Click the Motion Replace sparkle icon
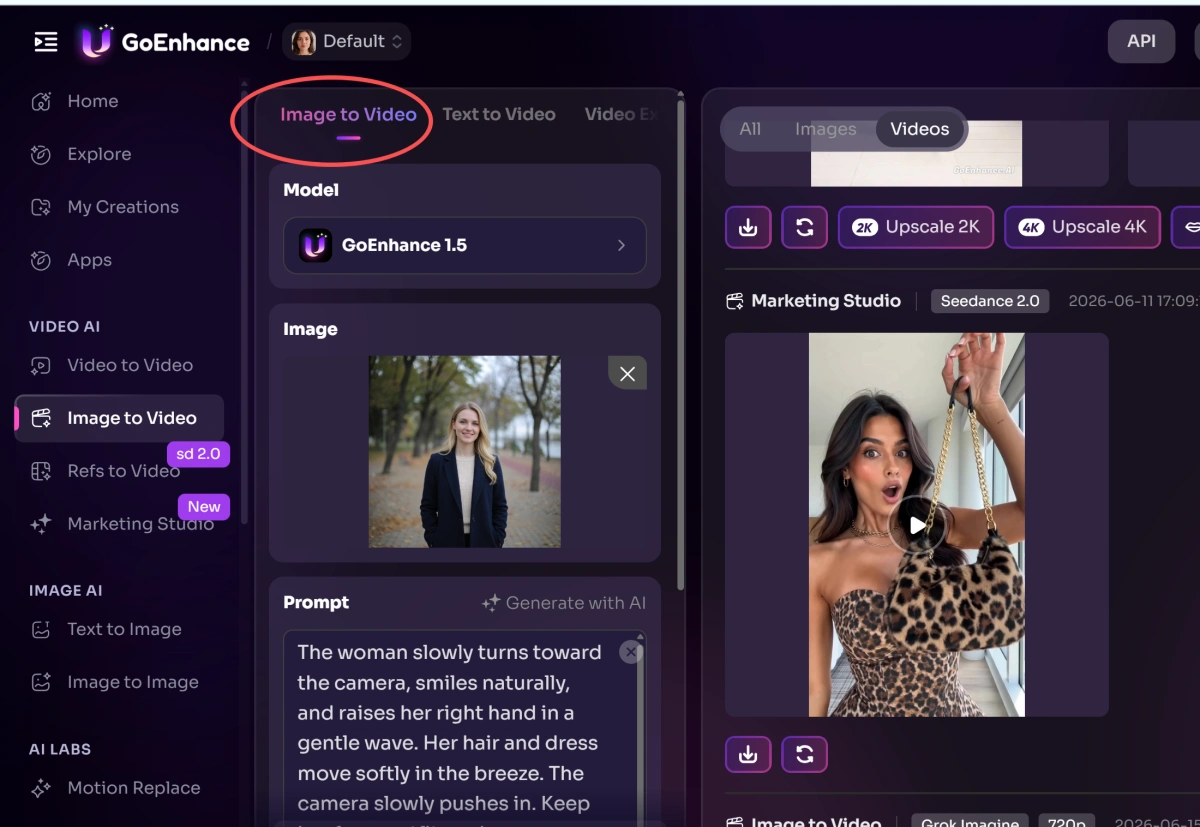 41,788
